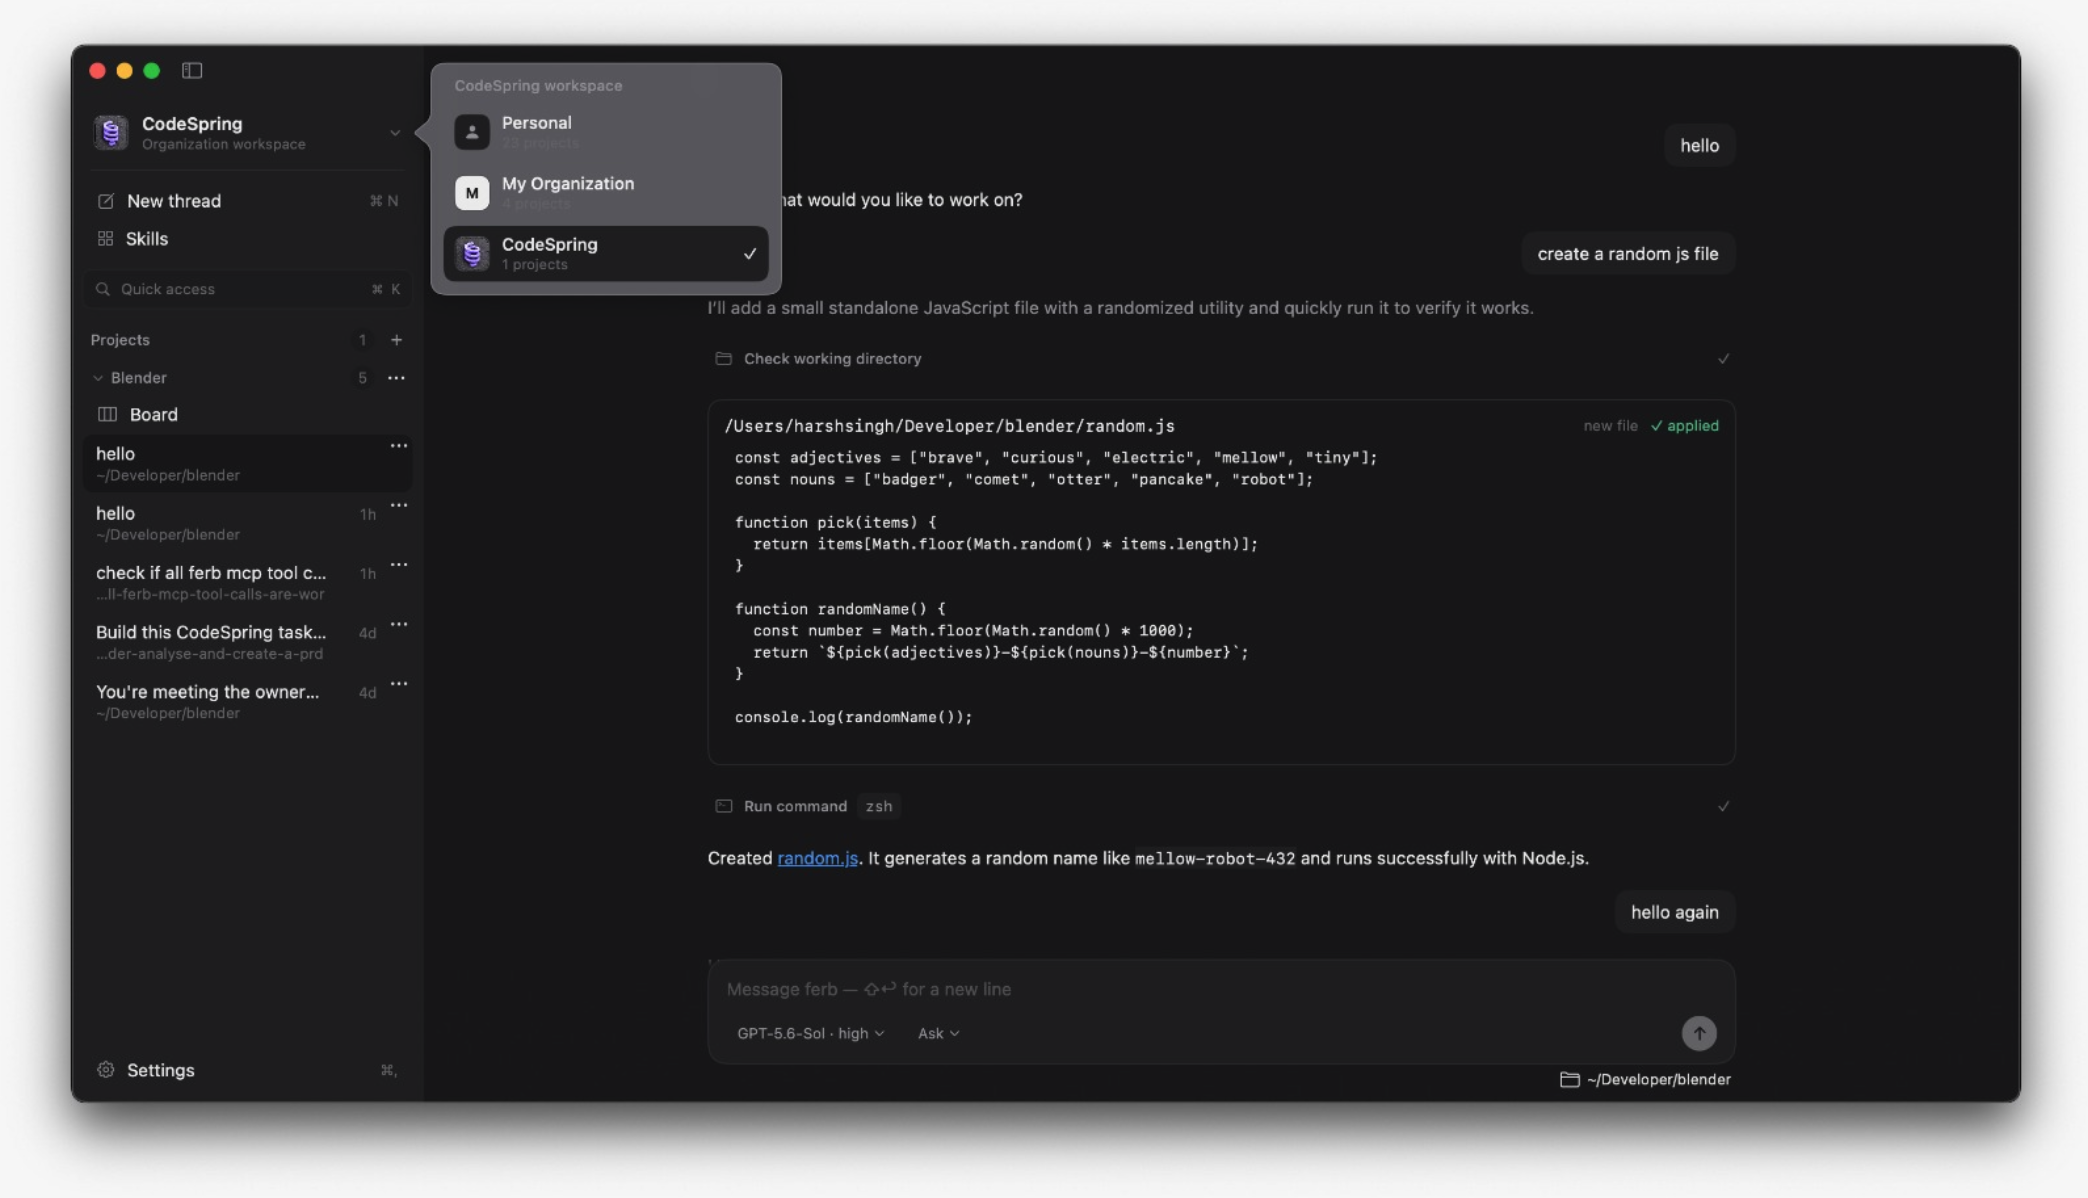Open options for the 1h-old hello thread
The width and height of the screenshot is (2088, 1198).
click(x=399, y=506)
